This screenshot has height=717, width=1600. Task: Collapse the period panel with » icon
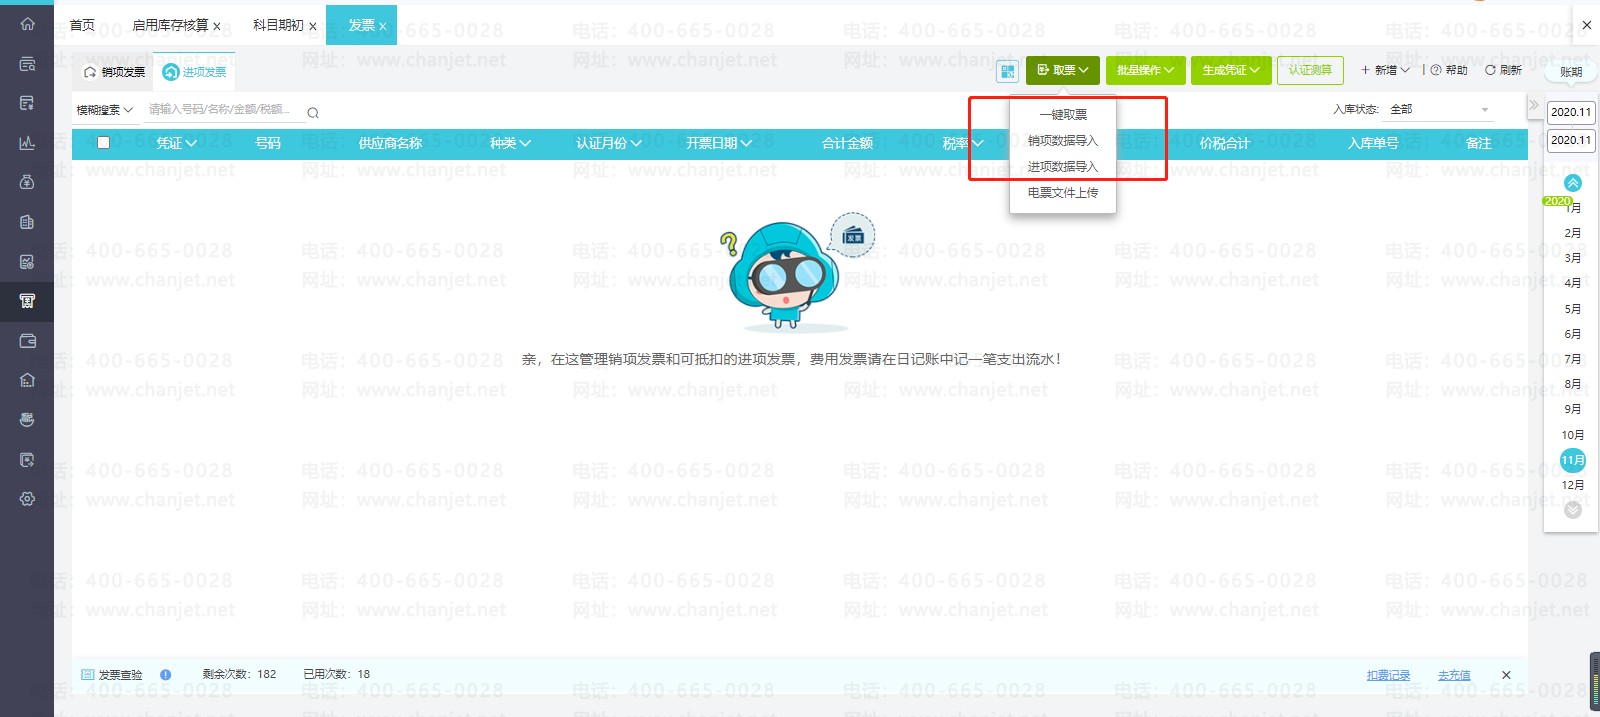tap(1534, 104)
